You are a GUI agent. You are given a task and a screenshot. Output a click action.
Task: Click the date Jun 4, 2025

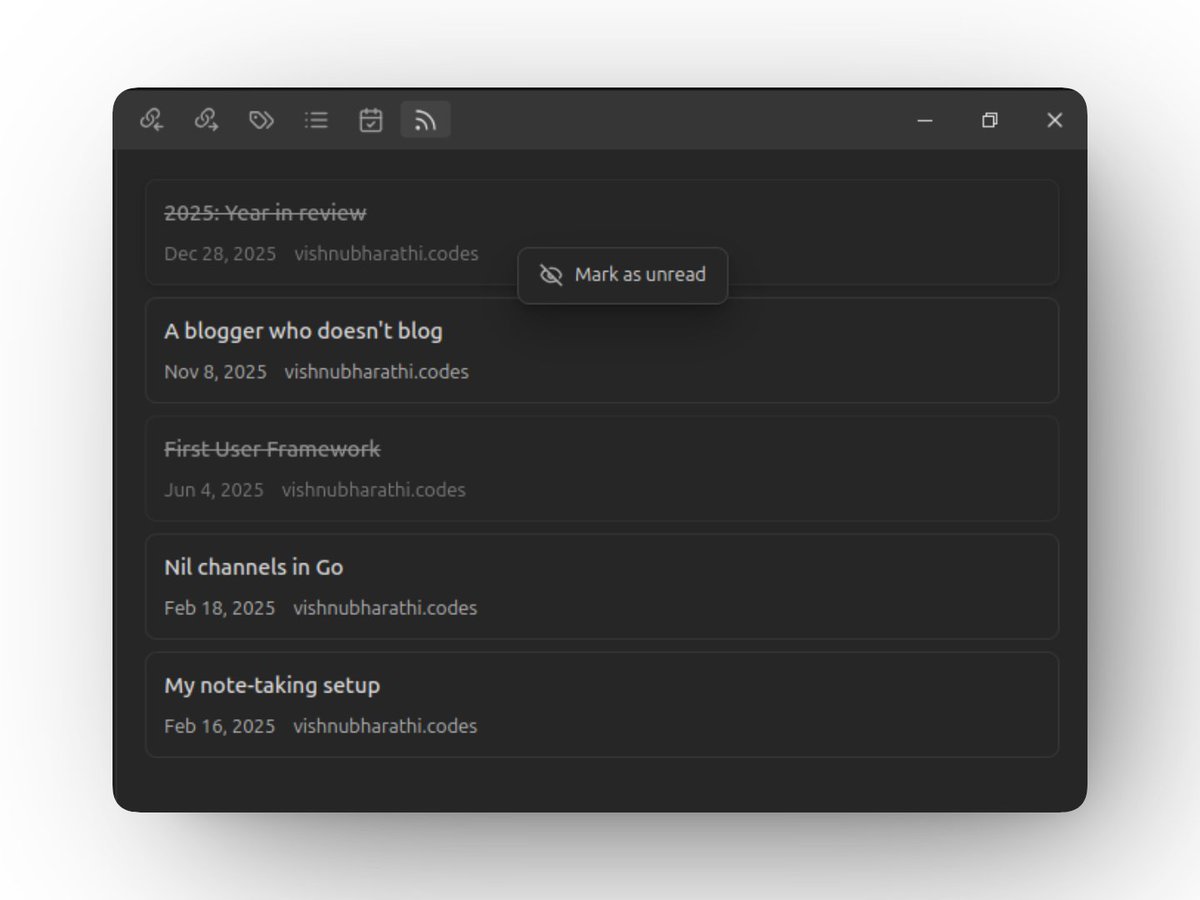(x=214, y=490)
